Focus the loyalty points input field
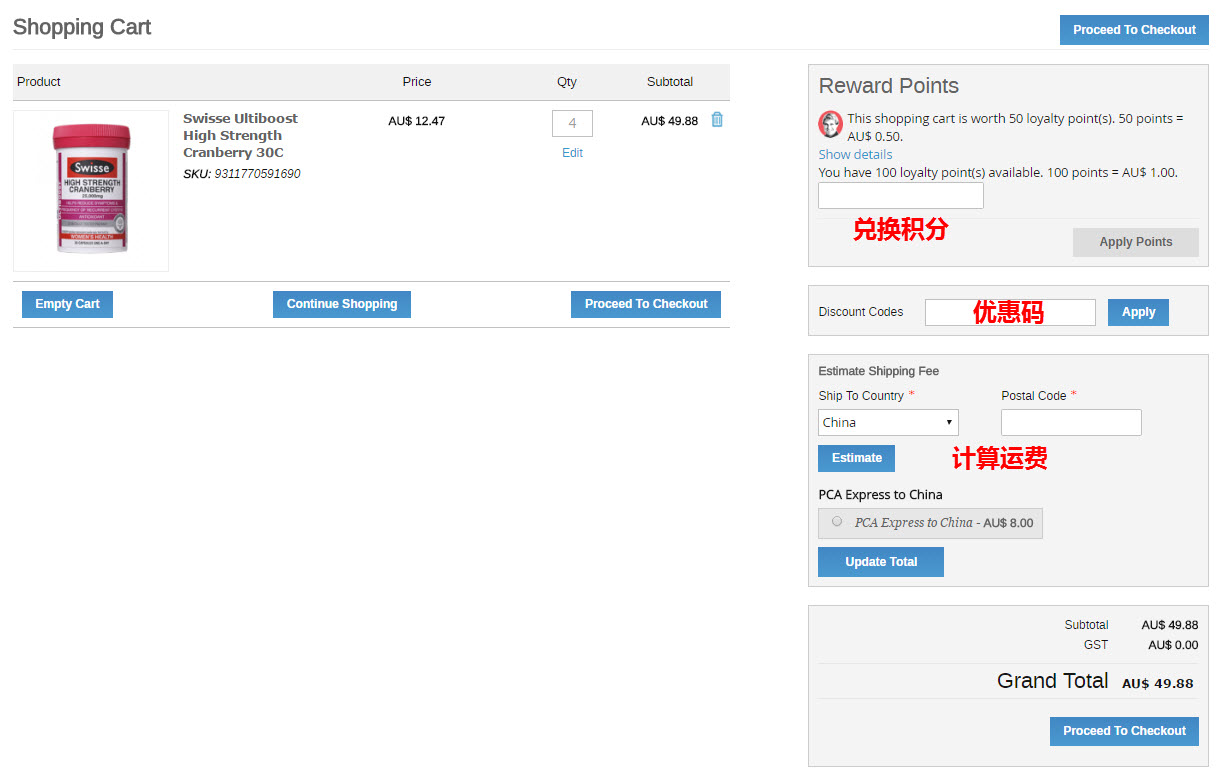This screenshot has height=783, width=1225. coord(901,196)
